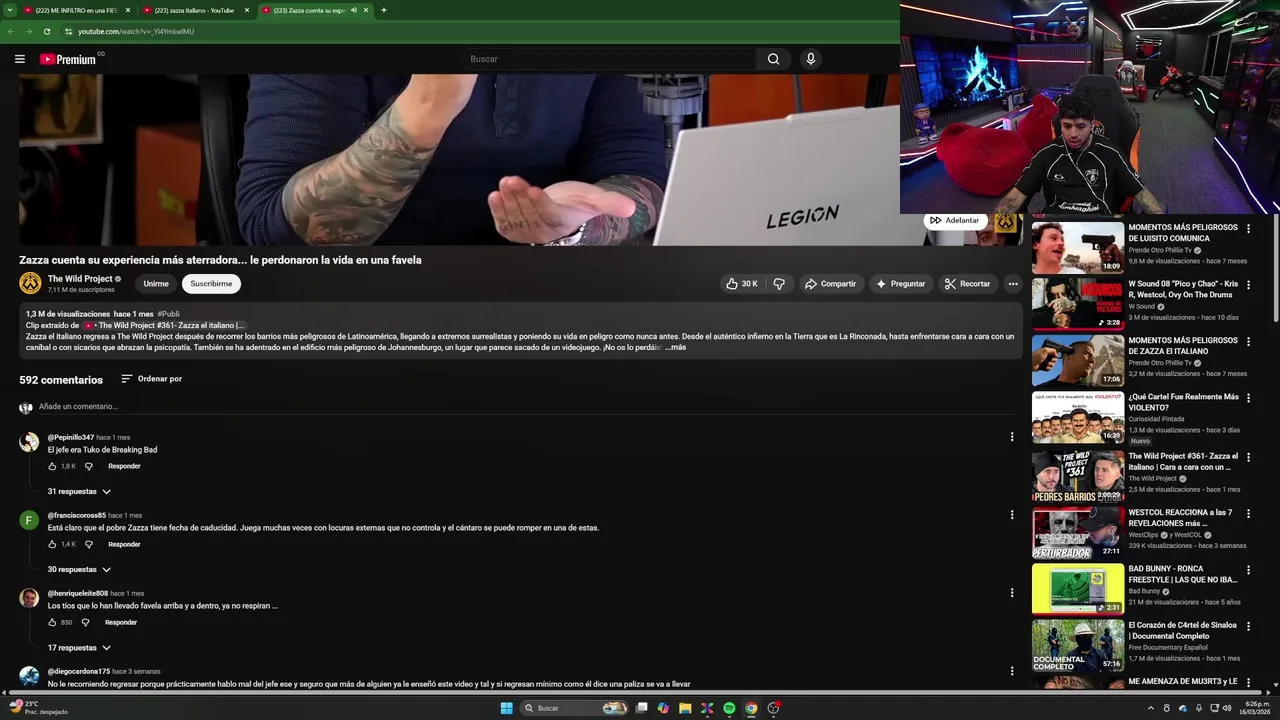Expand 17 respuestas under third comment

(79, 647)
